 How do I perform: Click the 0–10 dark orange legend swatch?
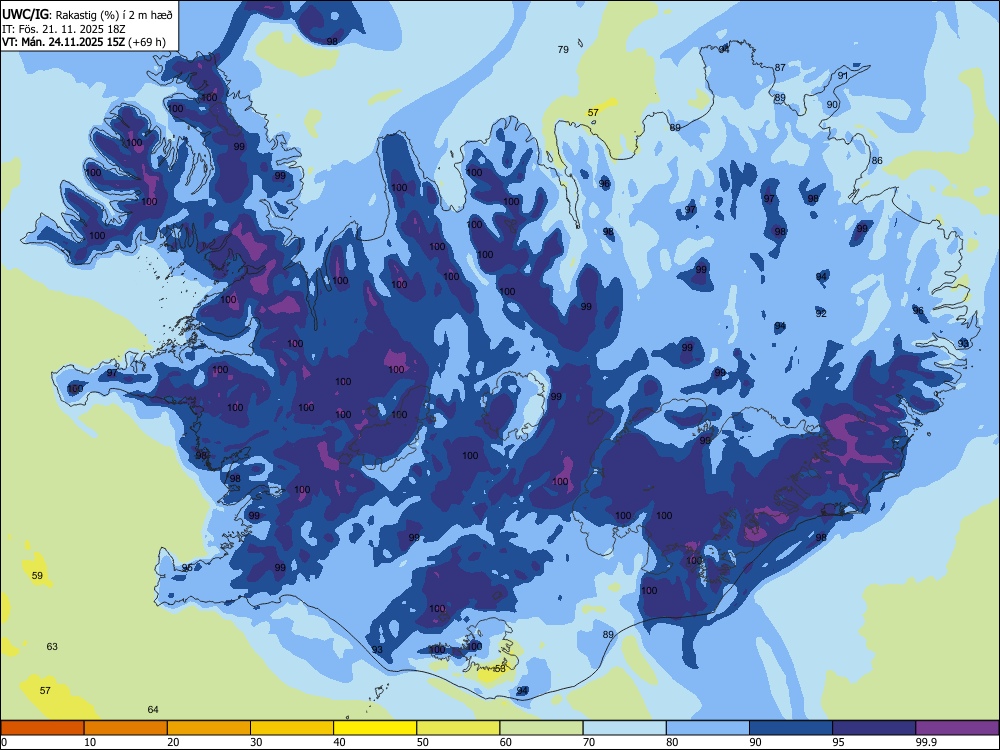(42, 728)
